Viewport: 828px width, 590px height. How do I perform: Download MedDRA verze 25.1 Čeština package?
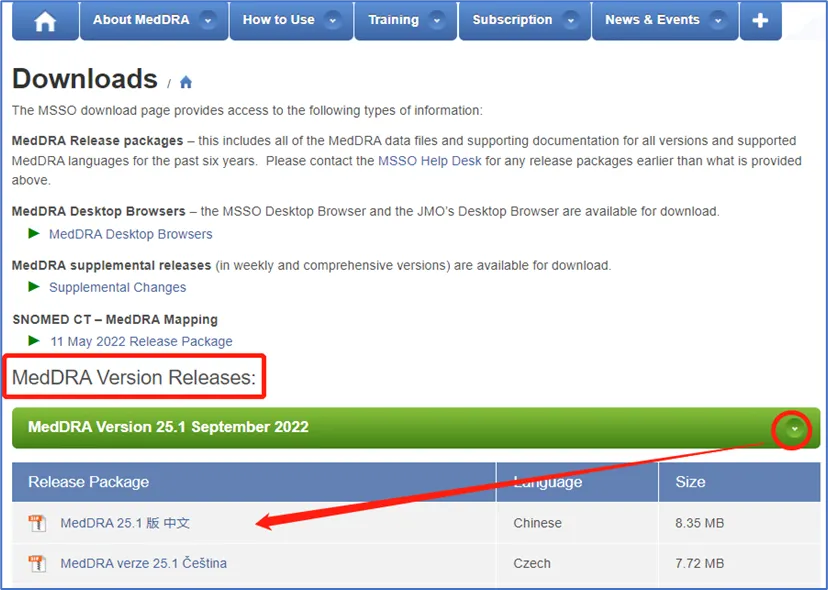click(143, 564)
